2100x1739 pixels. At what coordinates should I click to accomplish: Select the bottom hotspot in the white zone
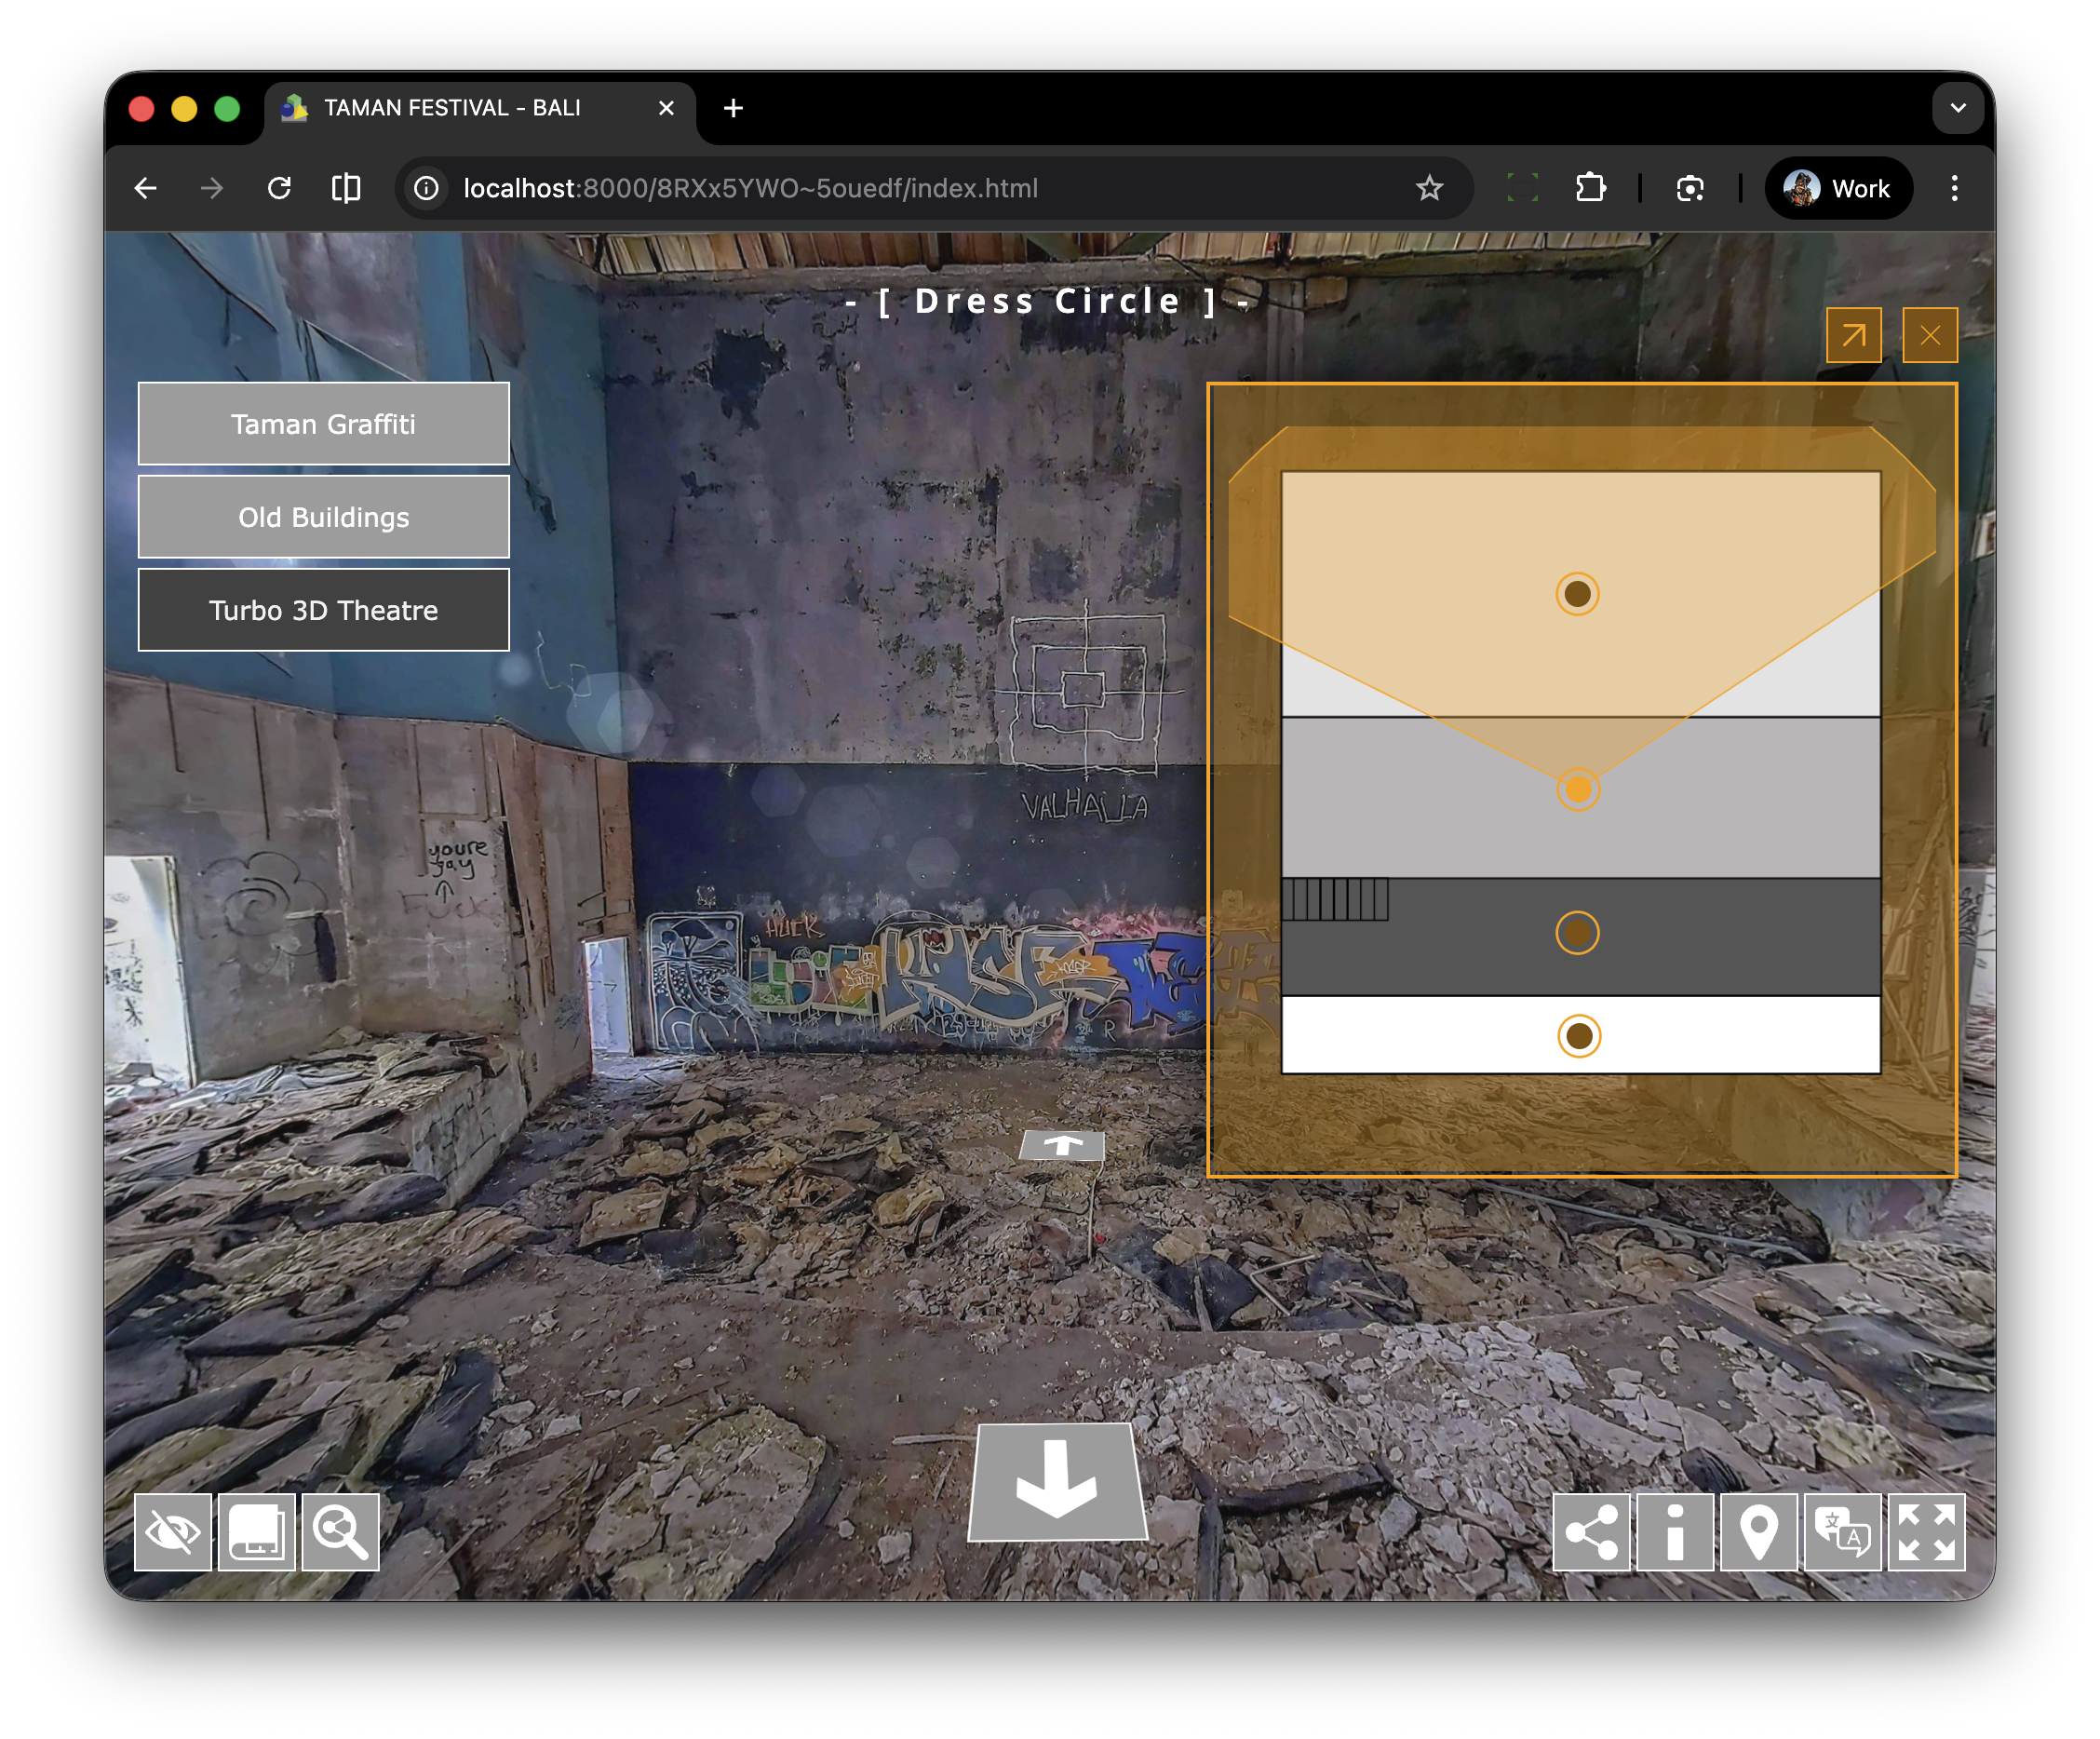click(1579, 1036)
